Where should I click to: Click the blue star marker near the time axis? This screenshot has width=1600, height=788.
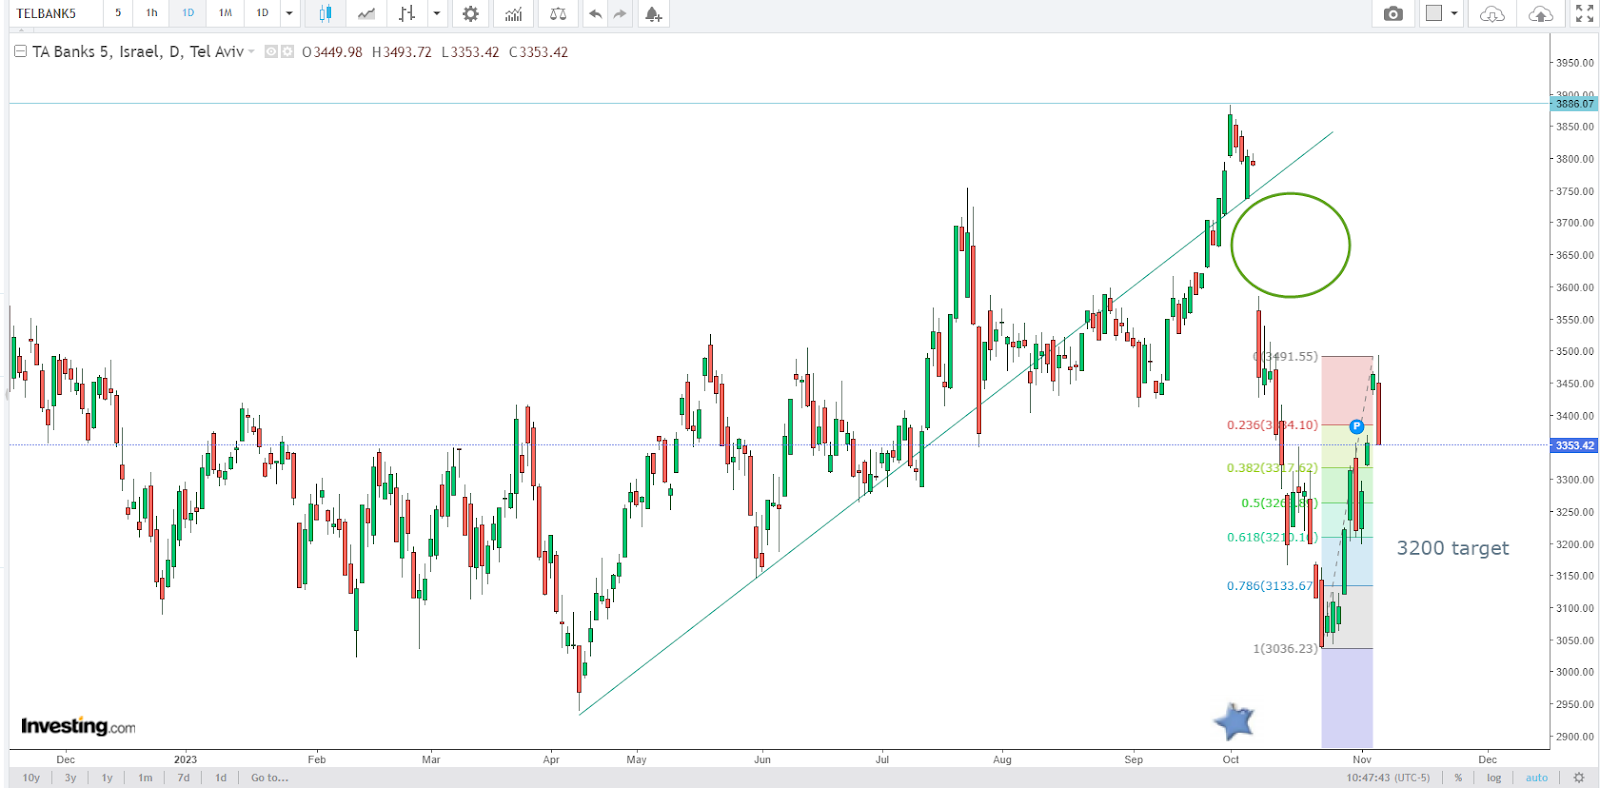1235,720
